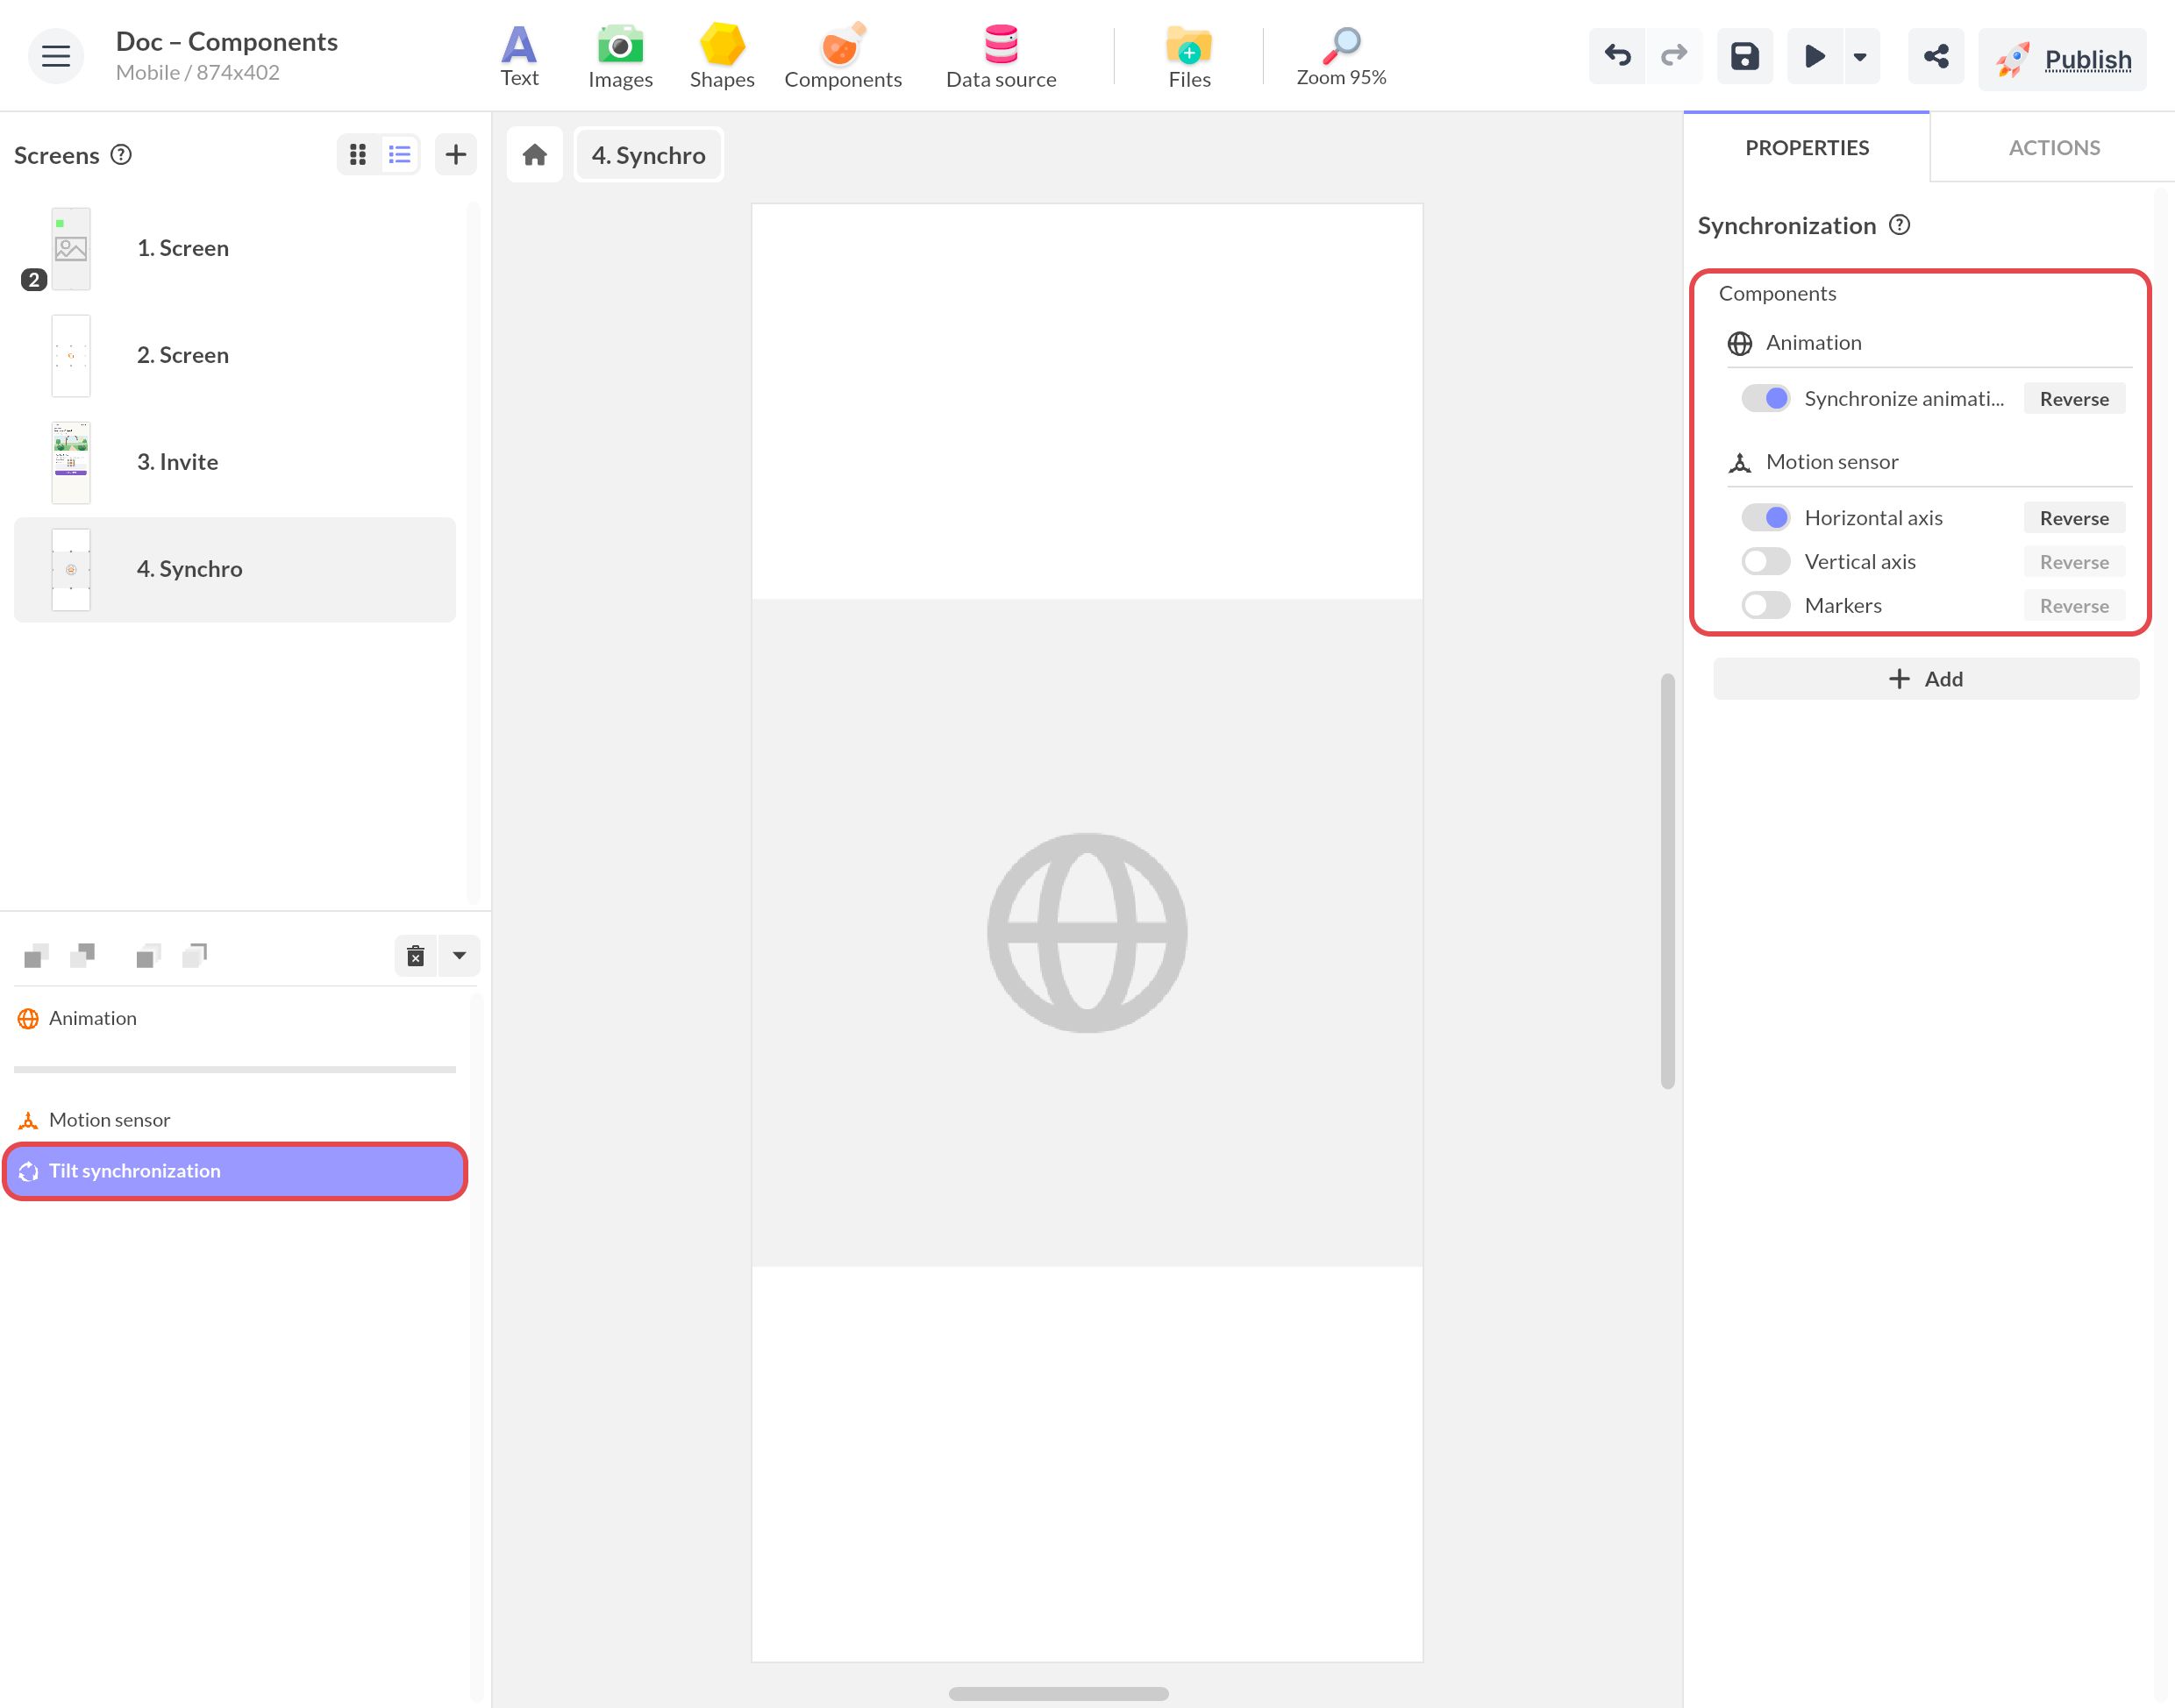Open the Data source tool
This screenshot has width=2175, height=1708.
point(1001,56)
